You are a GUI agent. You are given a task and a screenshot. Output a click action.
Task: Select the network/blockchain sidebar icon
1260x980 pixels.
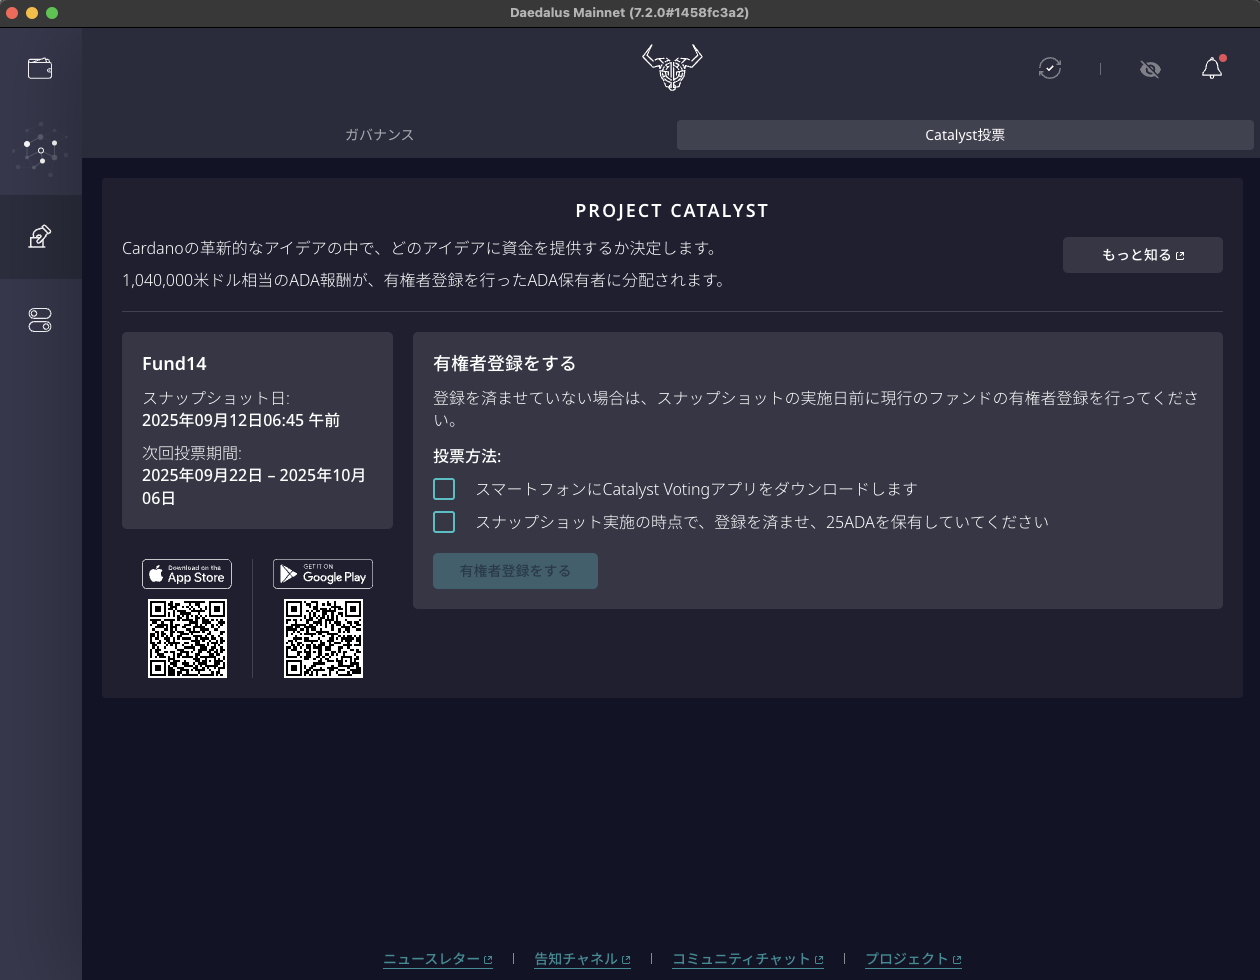[40, 152]
